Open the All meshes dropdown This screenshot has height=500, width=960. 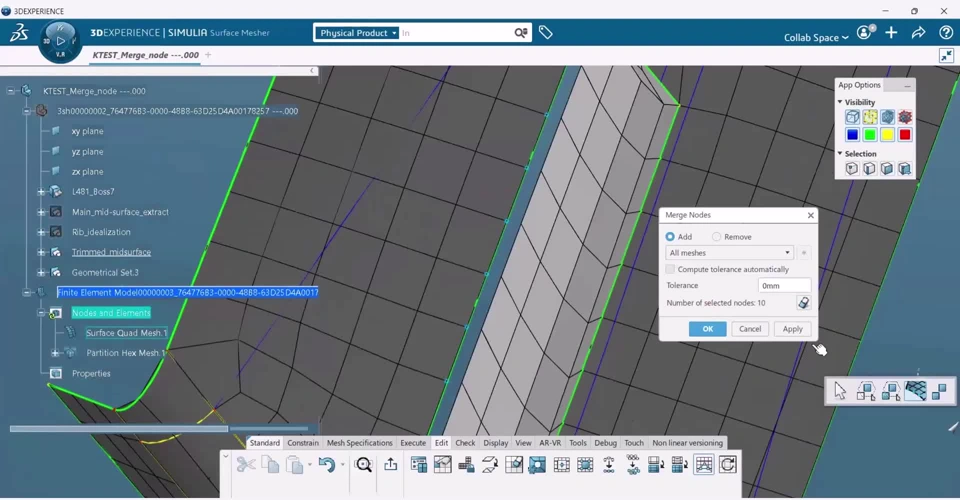coord(729,253)
